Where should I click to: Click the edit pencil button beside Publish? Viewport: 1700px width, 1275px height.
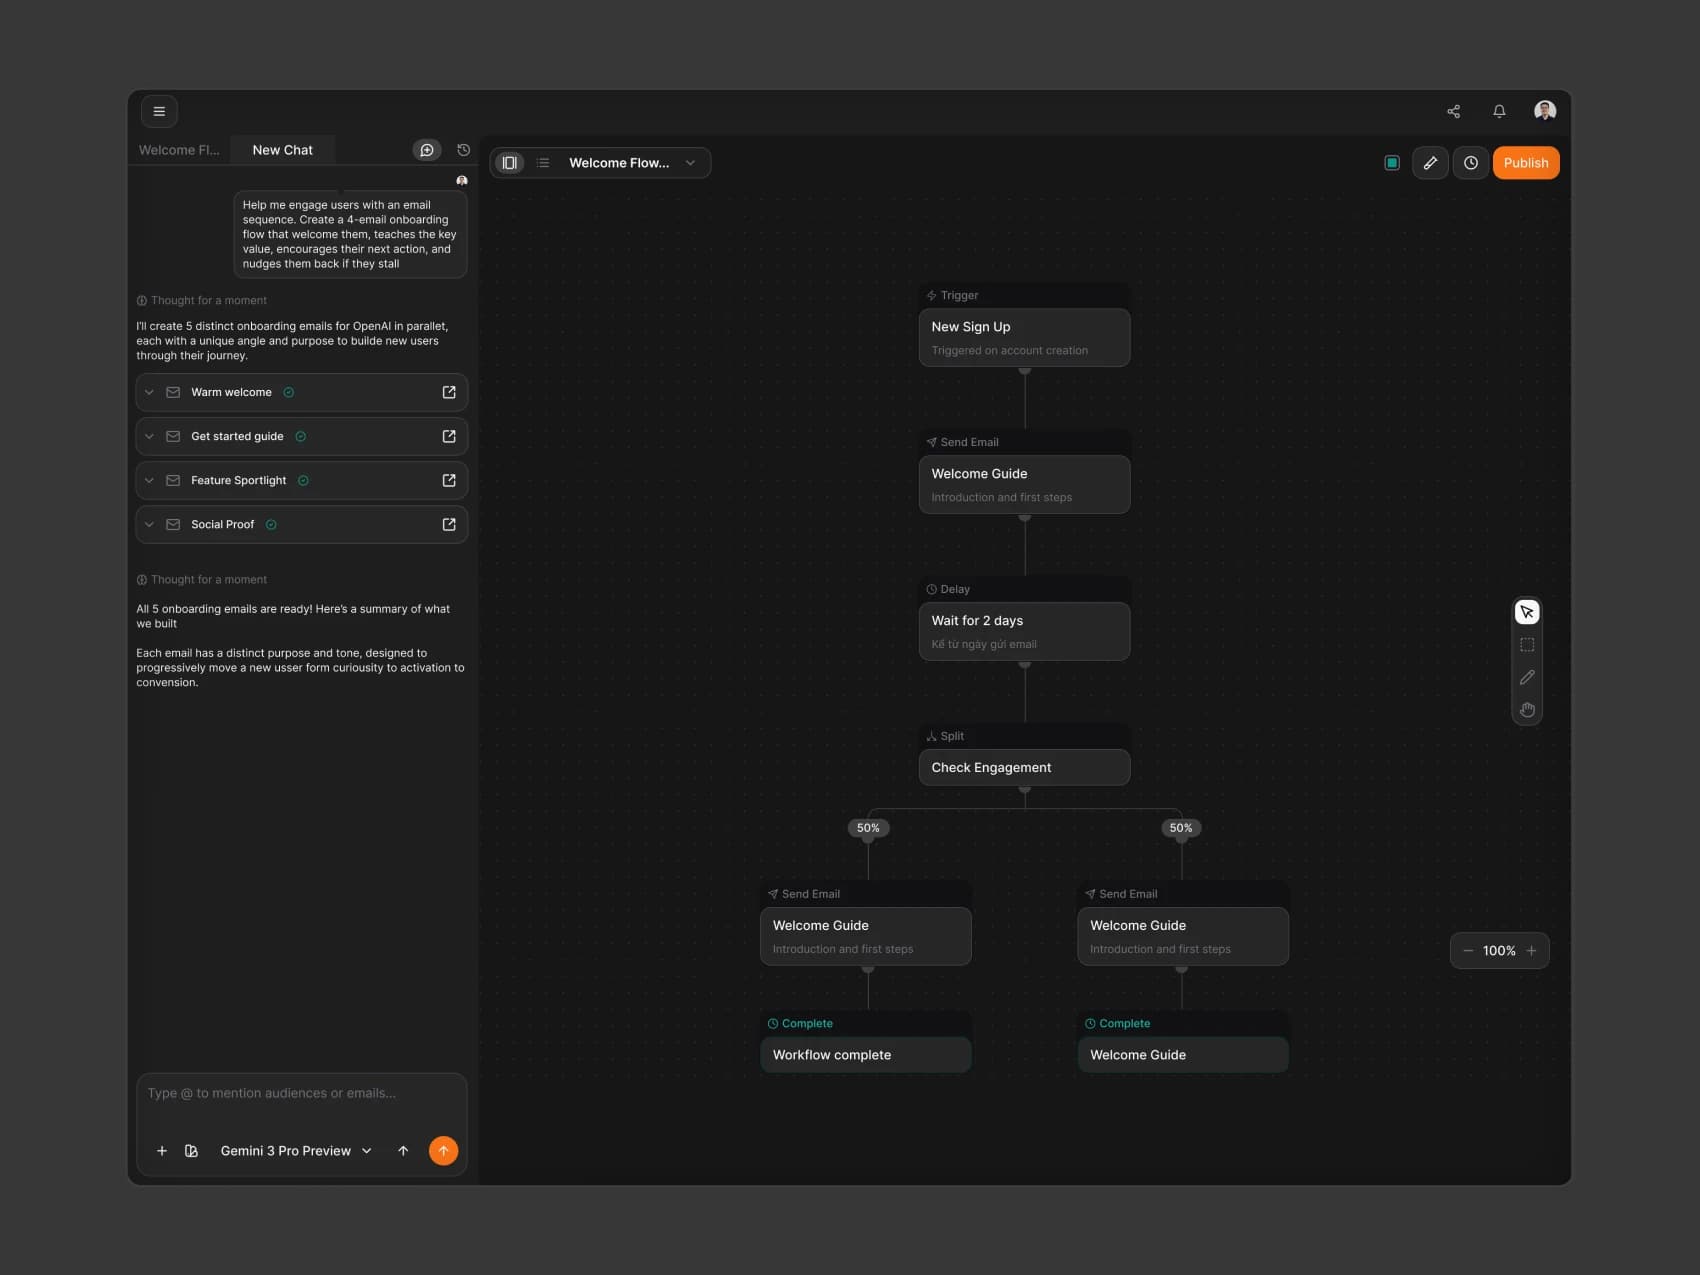(x=1430, y=163)
